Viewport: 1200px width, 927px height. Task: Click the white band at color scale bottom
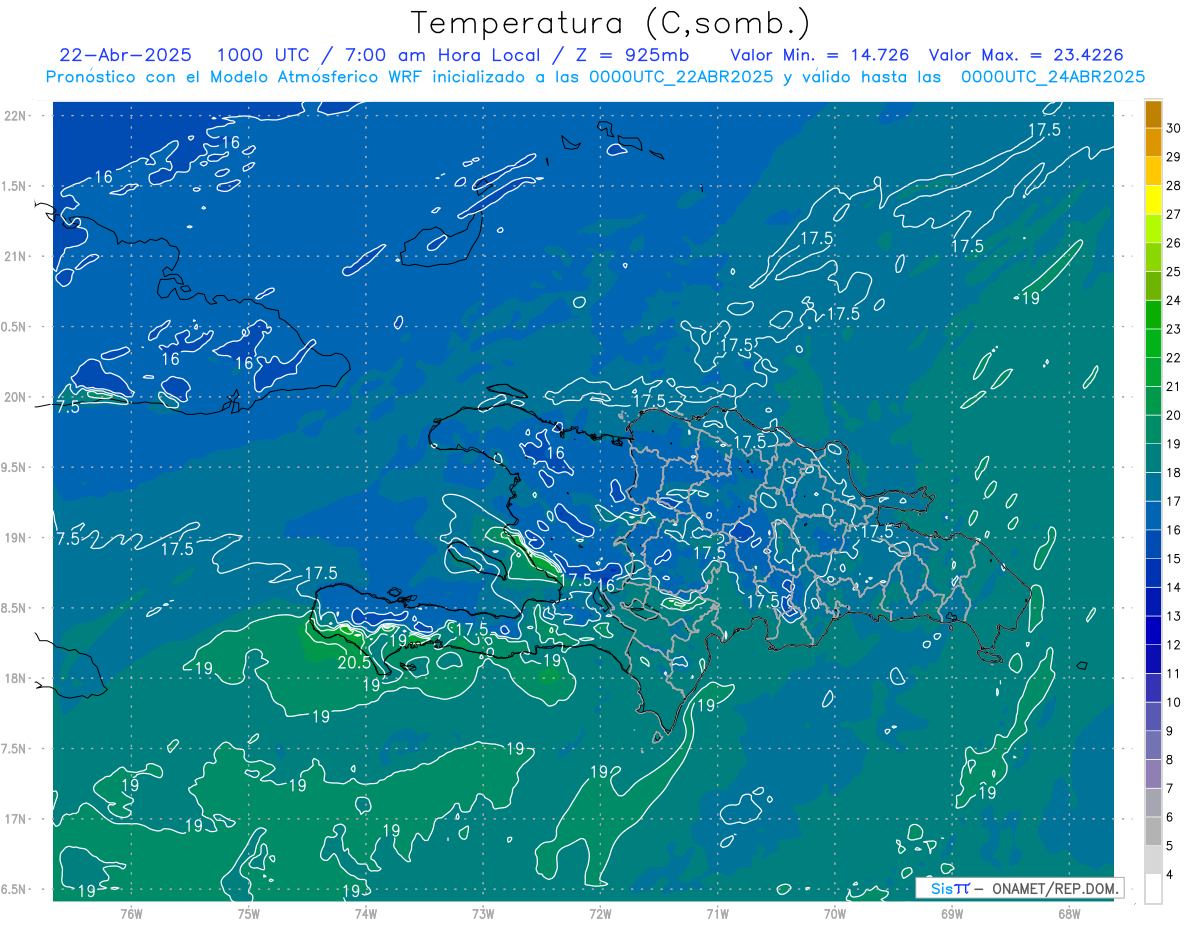pos(1153,889)
